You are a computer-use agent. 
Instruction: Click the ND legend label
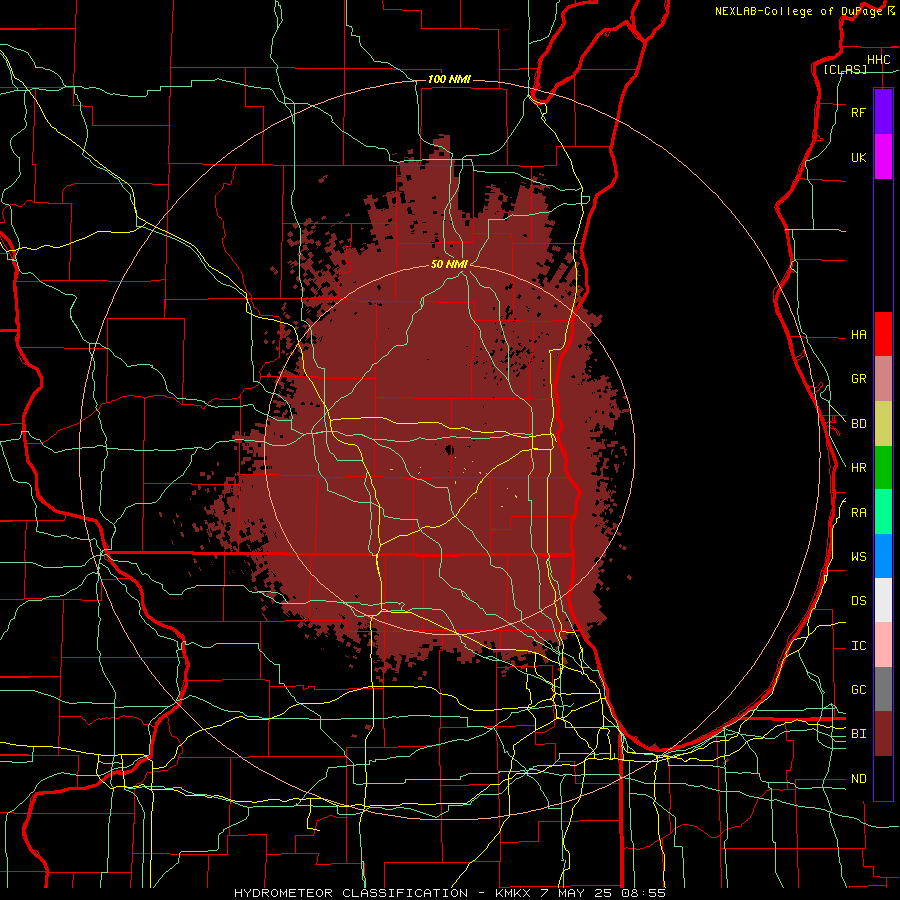click(x=858, y=779)
